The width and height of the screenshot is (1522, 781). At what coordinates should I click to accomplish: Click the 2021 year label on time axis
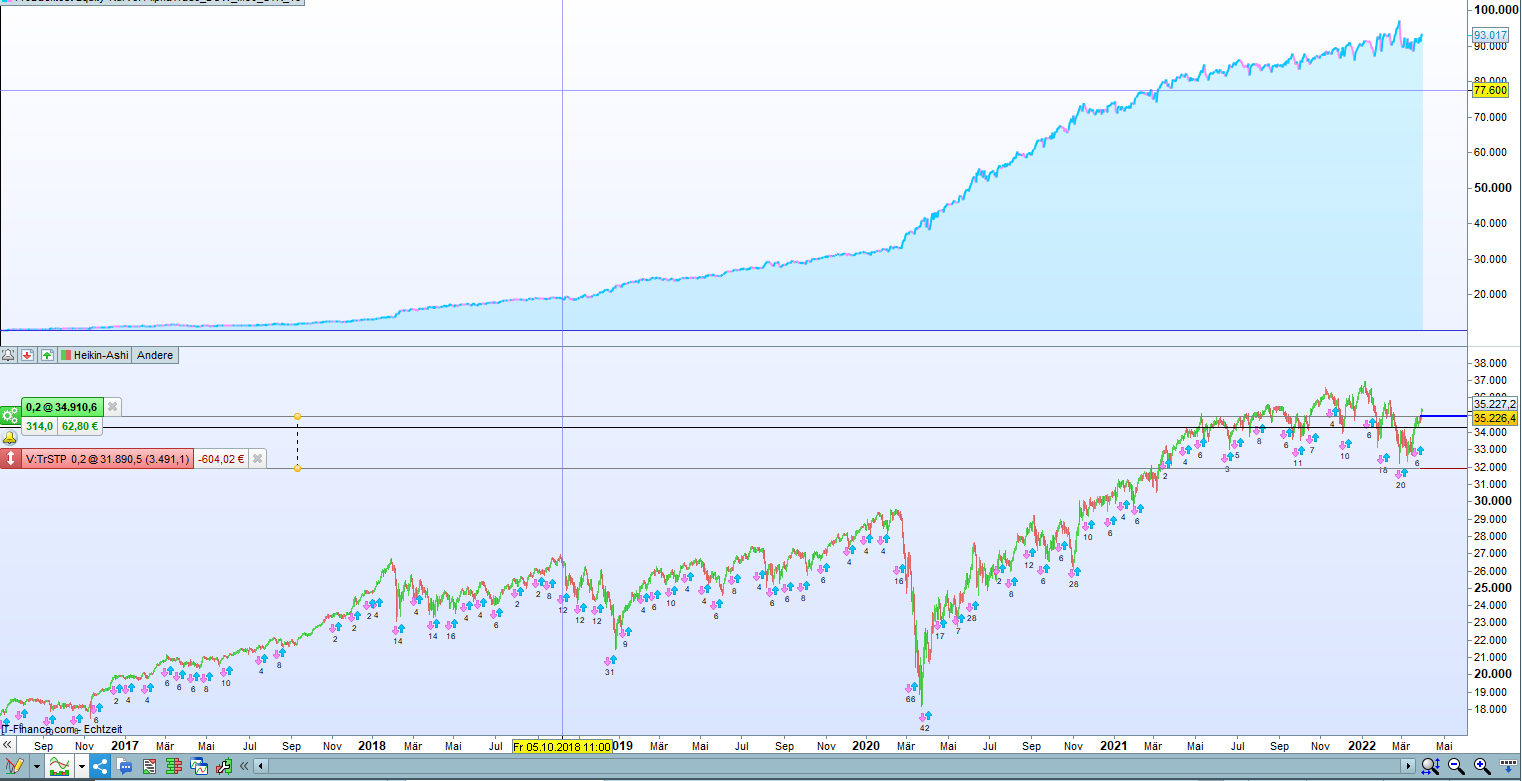pos(1114,745)
